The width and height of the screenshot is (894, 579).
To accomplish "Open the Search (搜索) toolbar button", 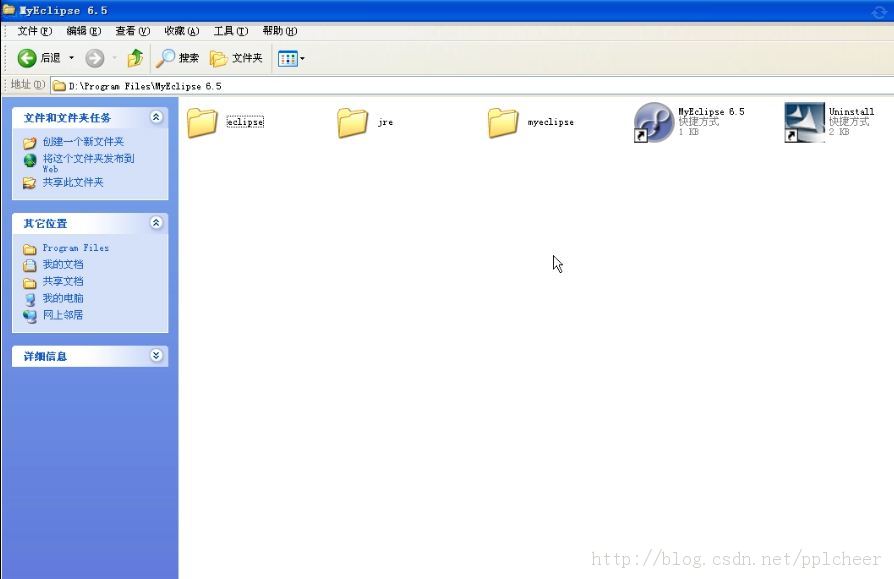I will [x=177, y=58].
